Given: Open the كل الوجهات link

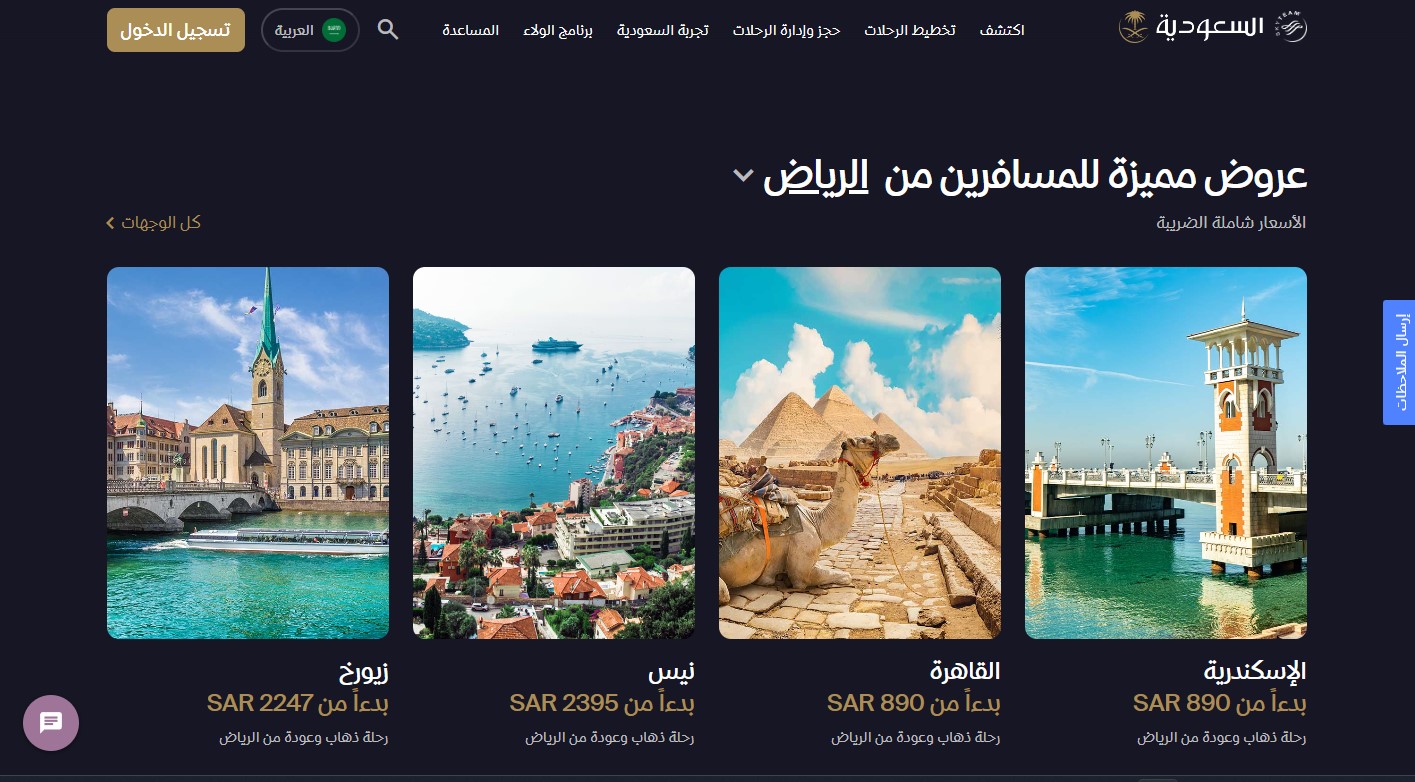Looking at the screenshot, I should pyautogui.click(x=154, y=222).
